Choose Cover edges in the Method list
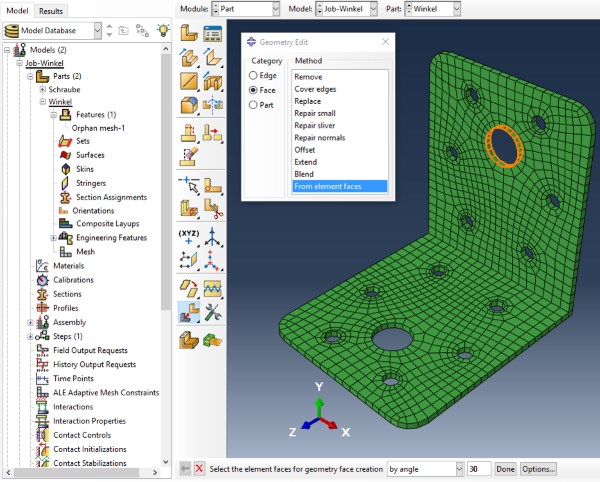Image resolution: width=600 pixels, height=482 pixels. click(x=339, y=89)
